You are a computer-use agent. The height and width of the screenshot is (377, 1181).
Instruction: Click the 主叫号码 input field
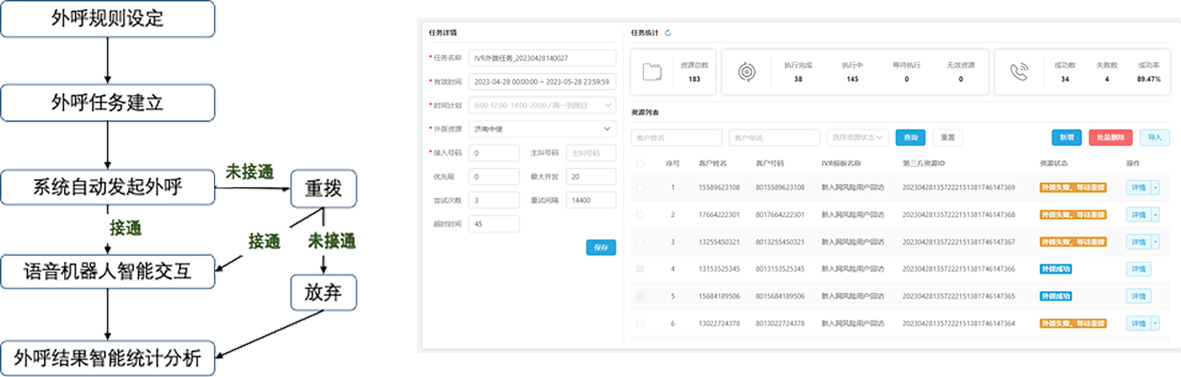[x=591, y=154]
